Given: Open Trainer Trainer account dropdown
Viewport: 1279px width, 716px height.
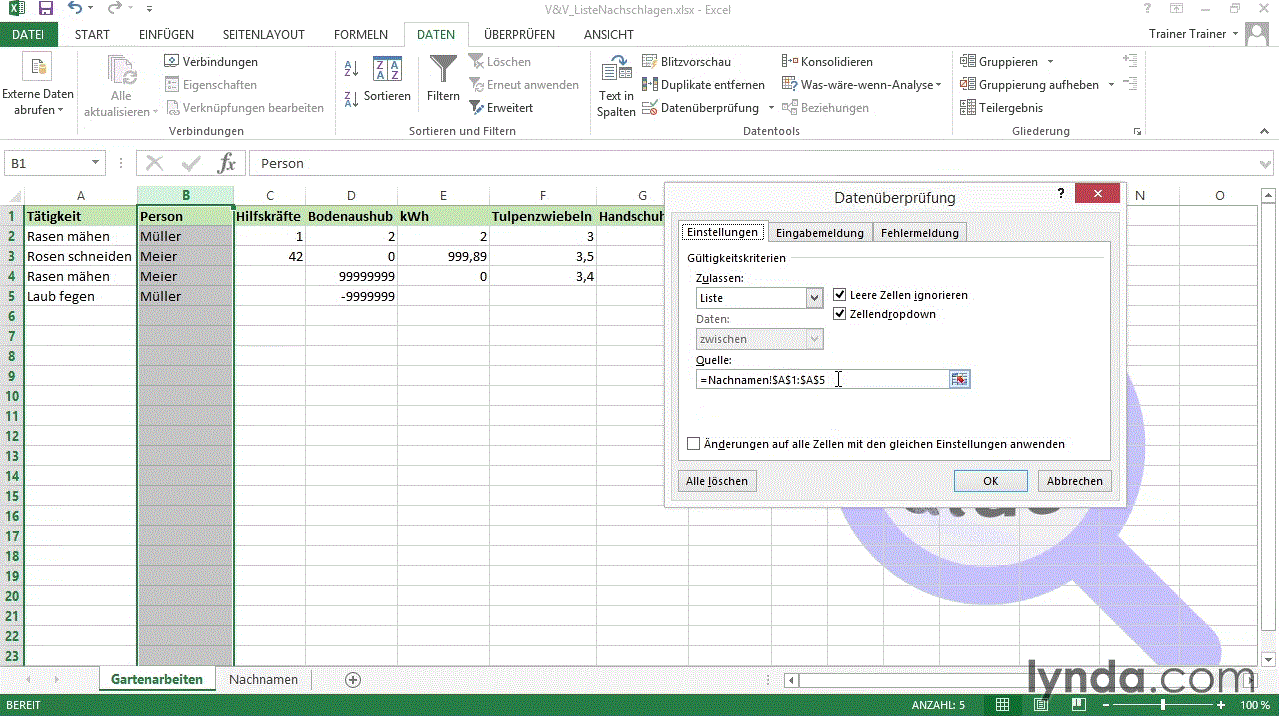Looking at the screenshot, I should (x=1235, y=34).
